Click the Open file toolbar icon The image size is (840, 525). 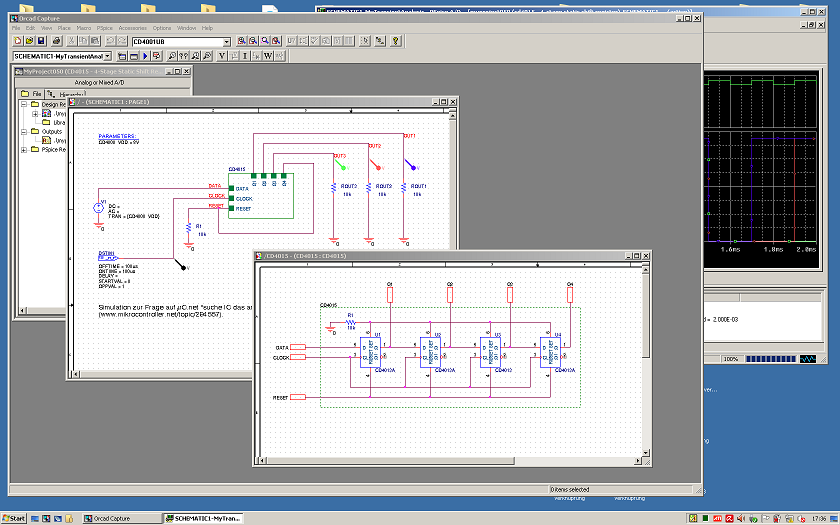(29, 41)
